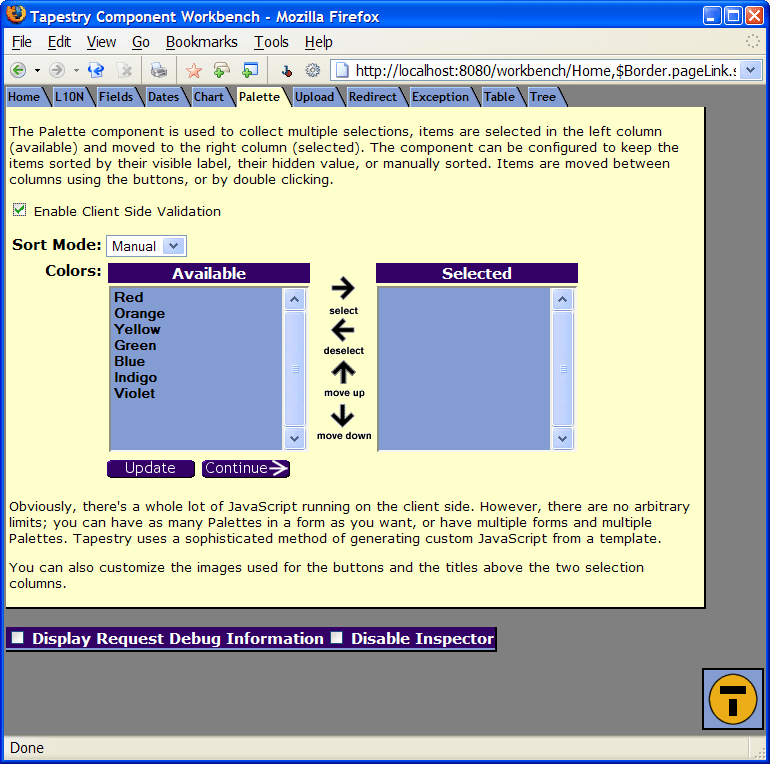Image resolution: width=770 pixels, height=764 pixels.
Task: Click the New Tab toolbar icon
Action: 221,70
